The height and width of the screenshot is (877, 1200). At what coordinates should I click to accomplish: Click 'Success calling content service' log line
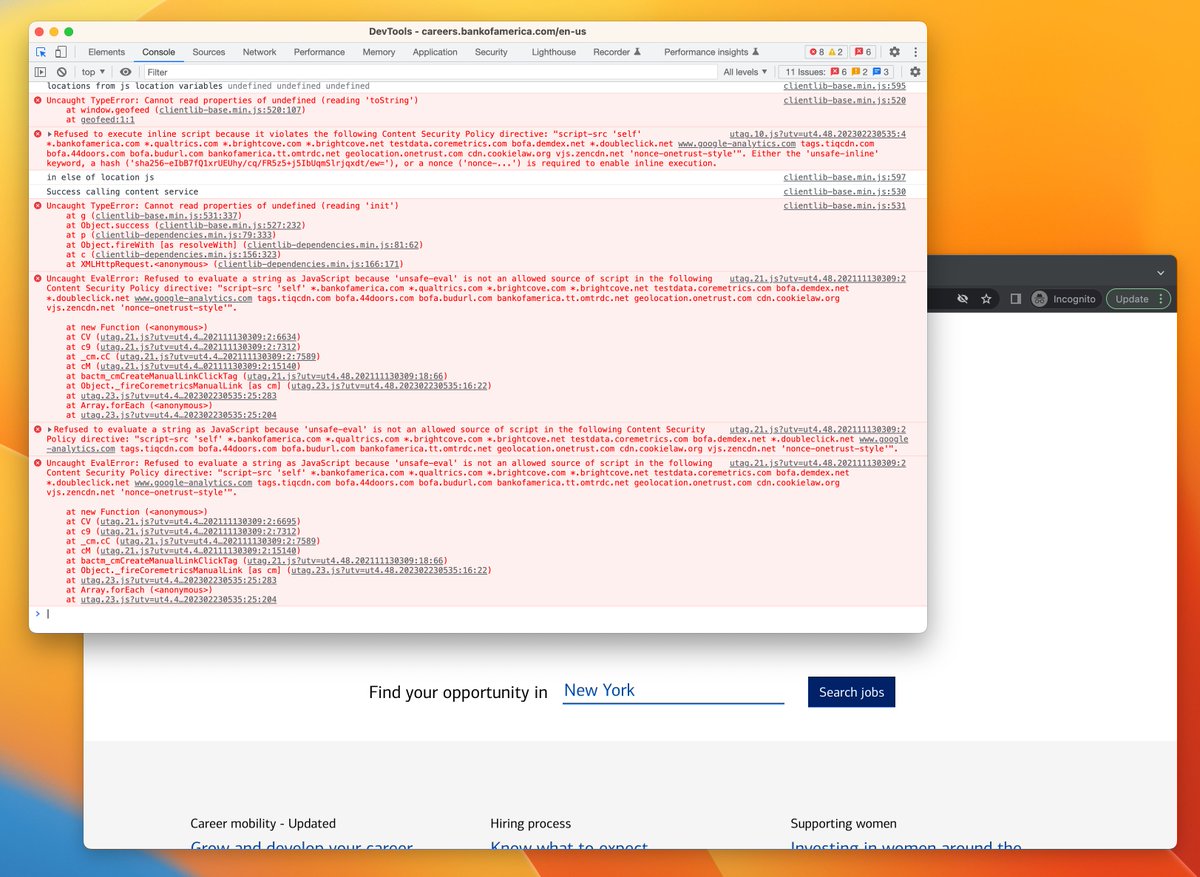[x=122, y=192]
